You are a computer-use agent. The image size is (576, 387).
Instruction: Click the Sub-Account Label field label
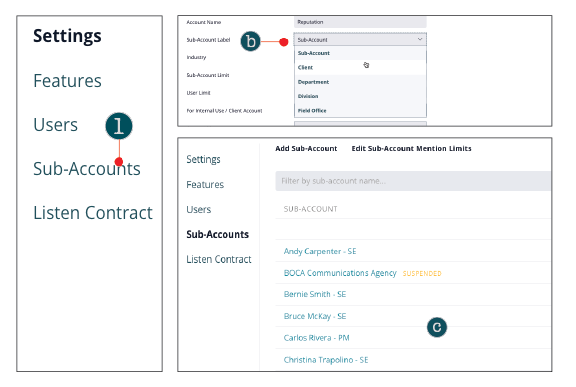coord(208,40)
